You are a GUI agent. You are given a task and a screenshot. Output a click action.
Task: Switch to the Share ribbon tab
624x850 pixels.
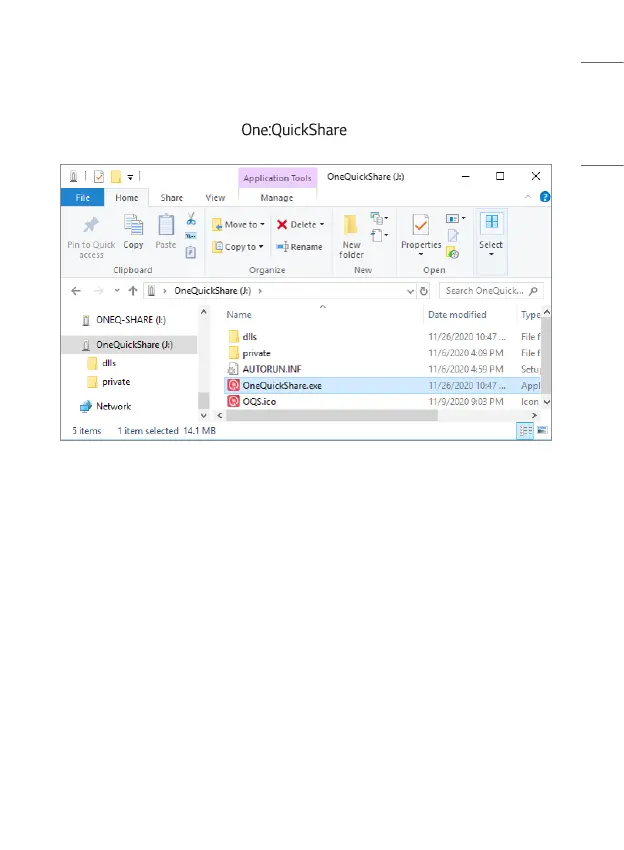(x=171, y=198)
